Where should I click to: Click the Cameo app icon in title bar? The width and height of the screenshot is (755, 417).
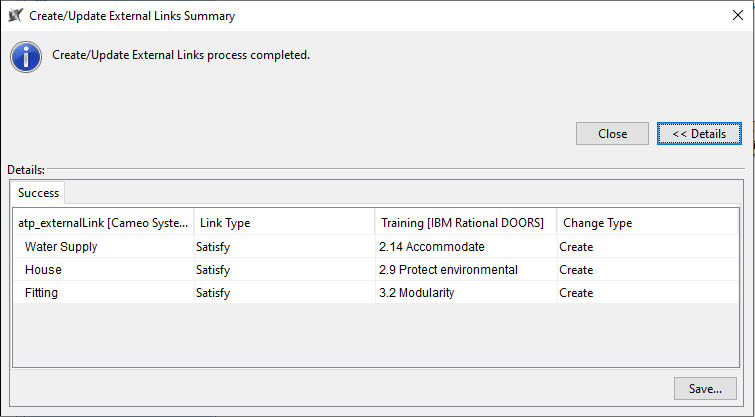click(x=15, y=15)
